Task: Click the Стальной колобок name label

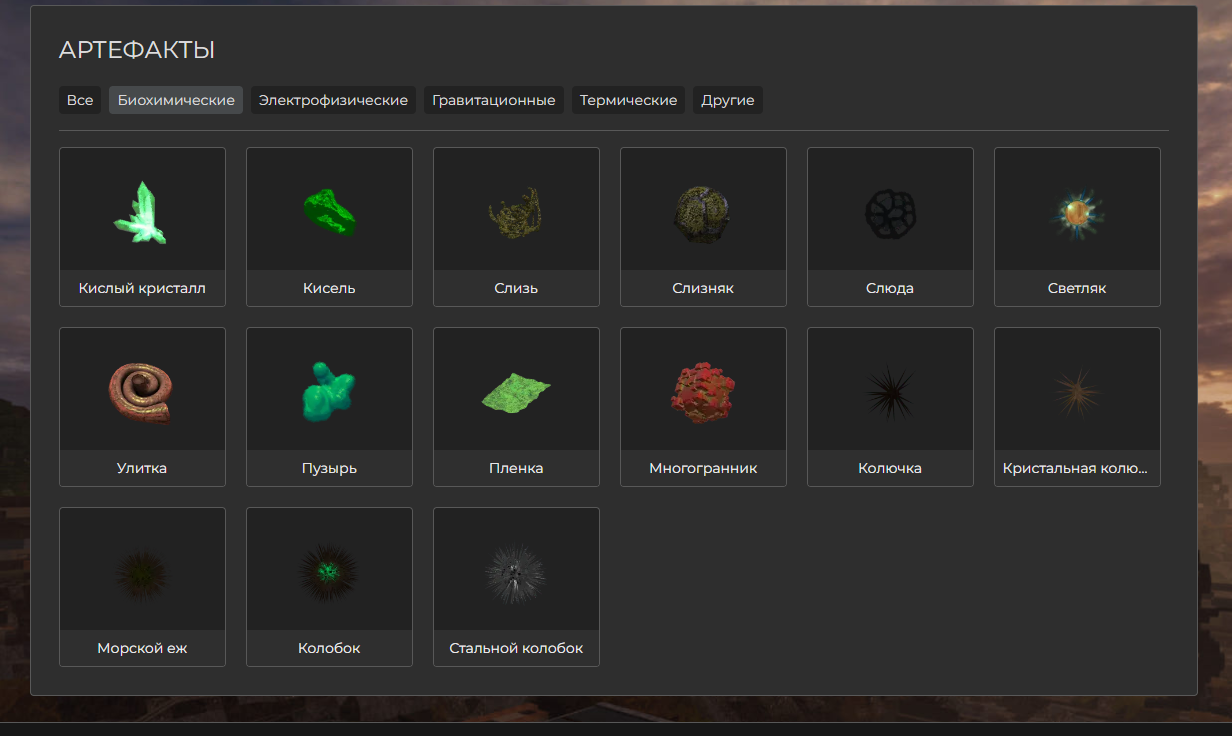Action: pyautogui.click(x=516, y=648)
